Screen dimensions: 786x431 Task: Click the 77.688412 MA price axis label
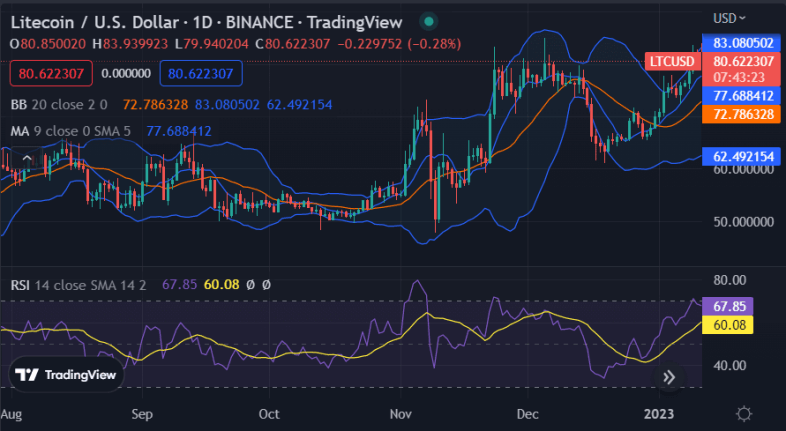coord(741,96)
